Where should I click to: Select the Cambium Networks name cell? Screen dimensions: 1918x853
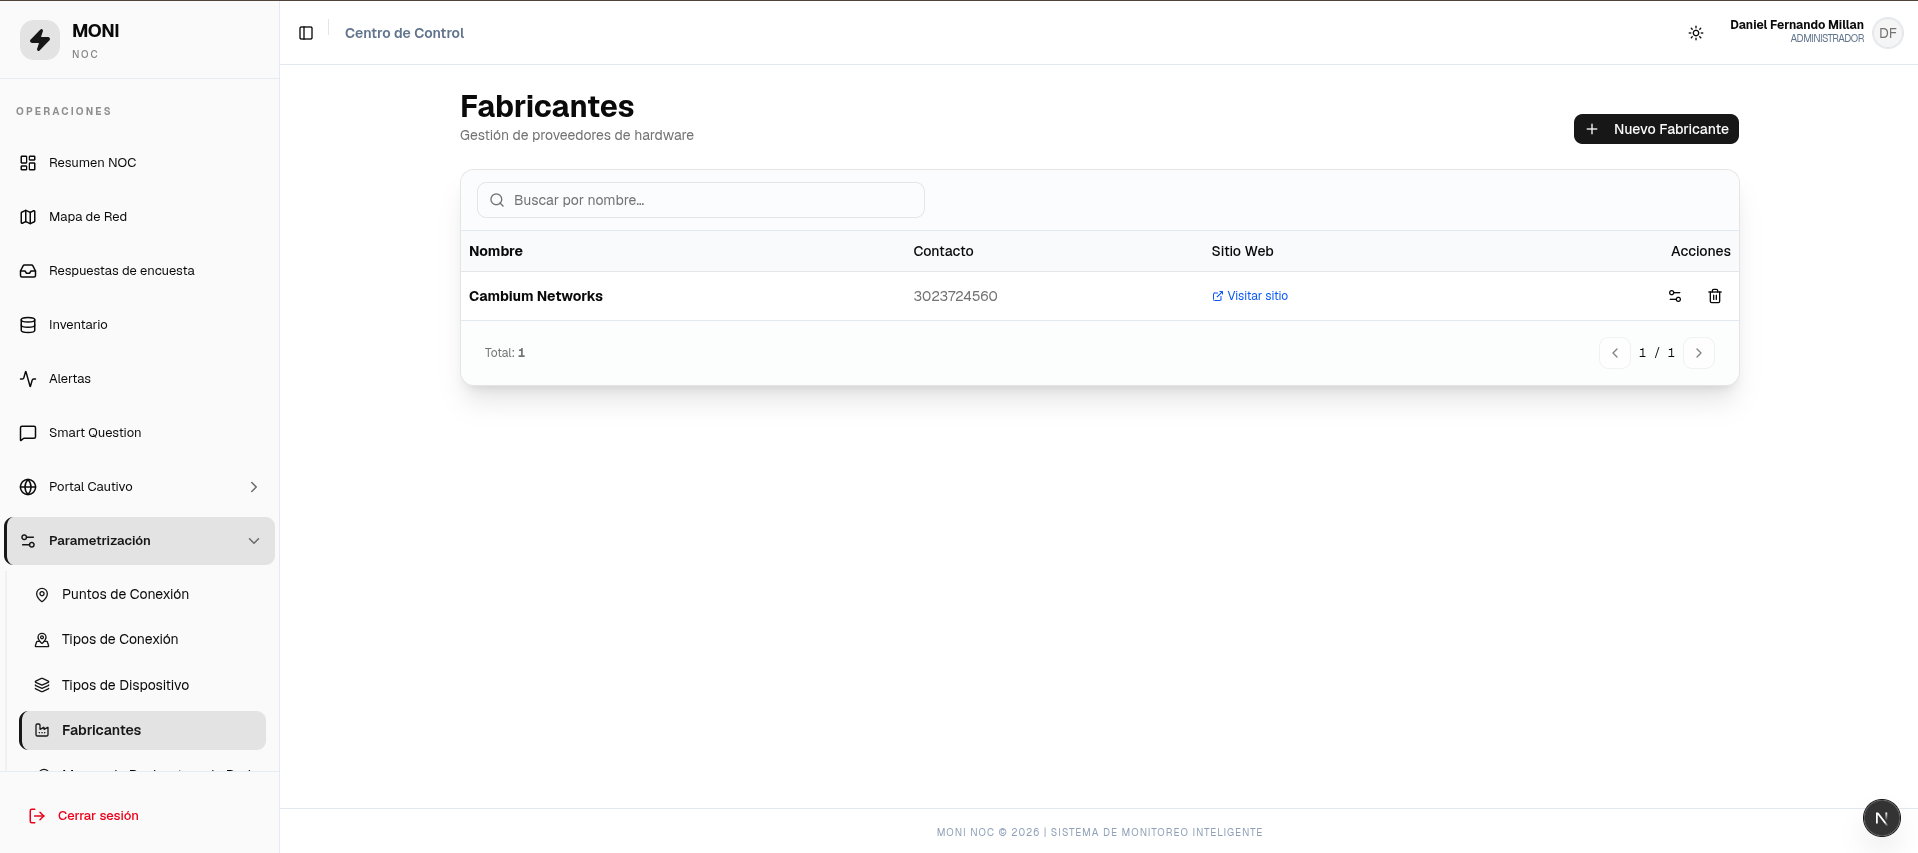[536, 296]
